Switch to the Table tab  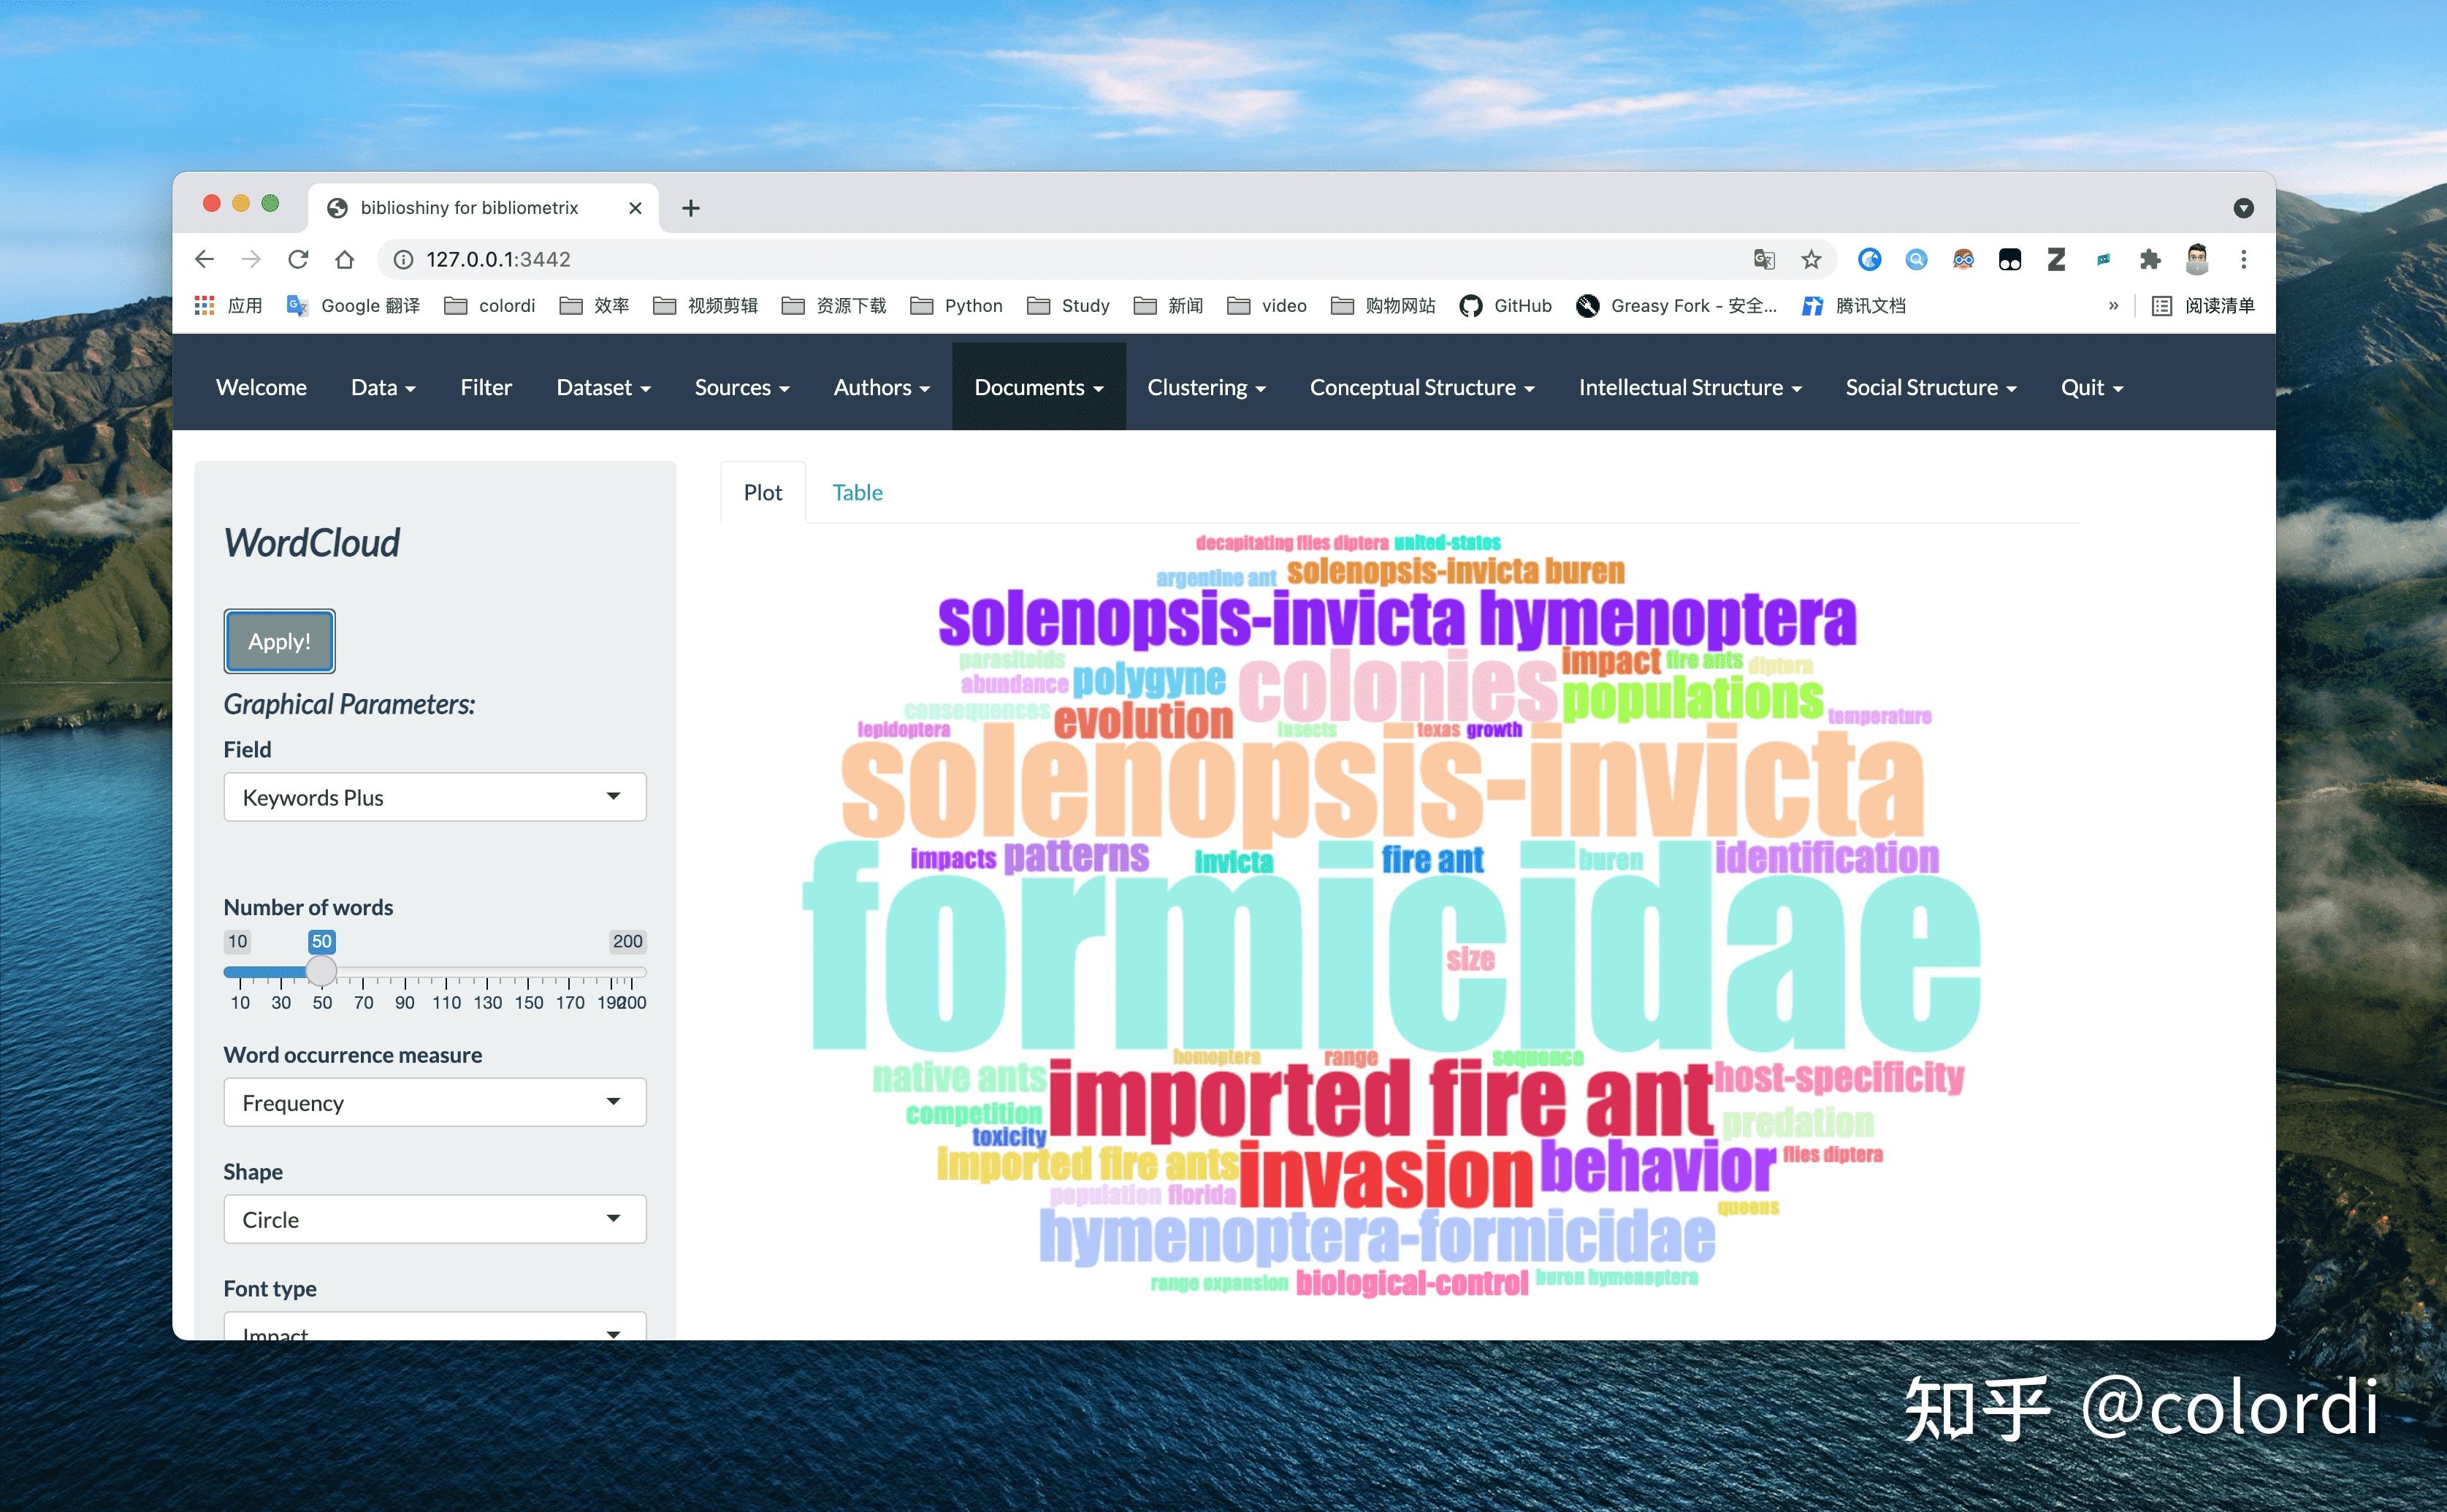point(857,492)
